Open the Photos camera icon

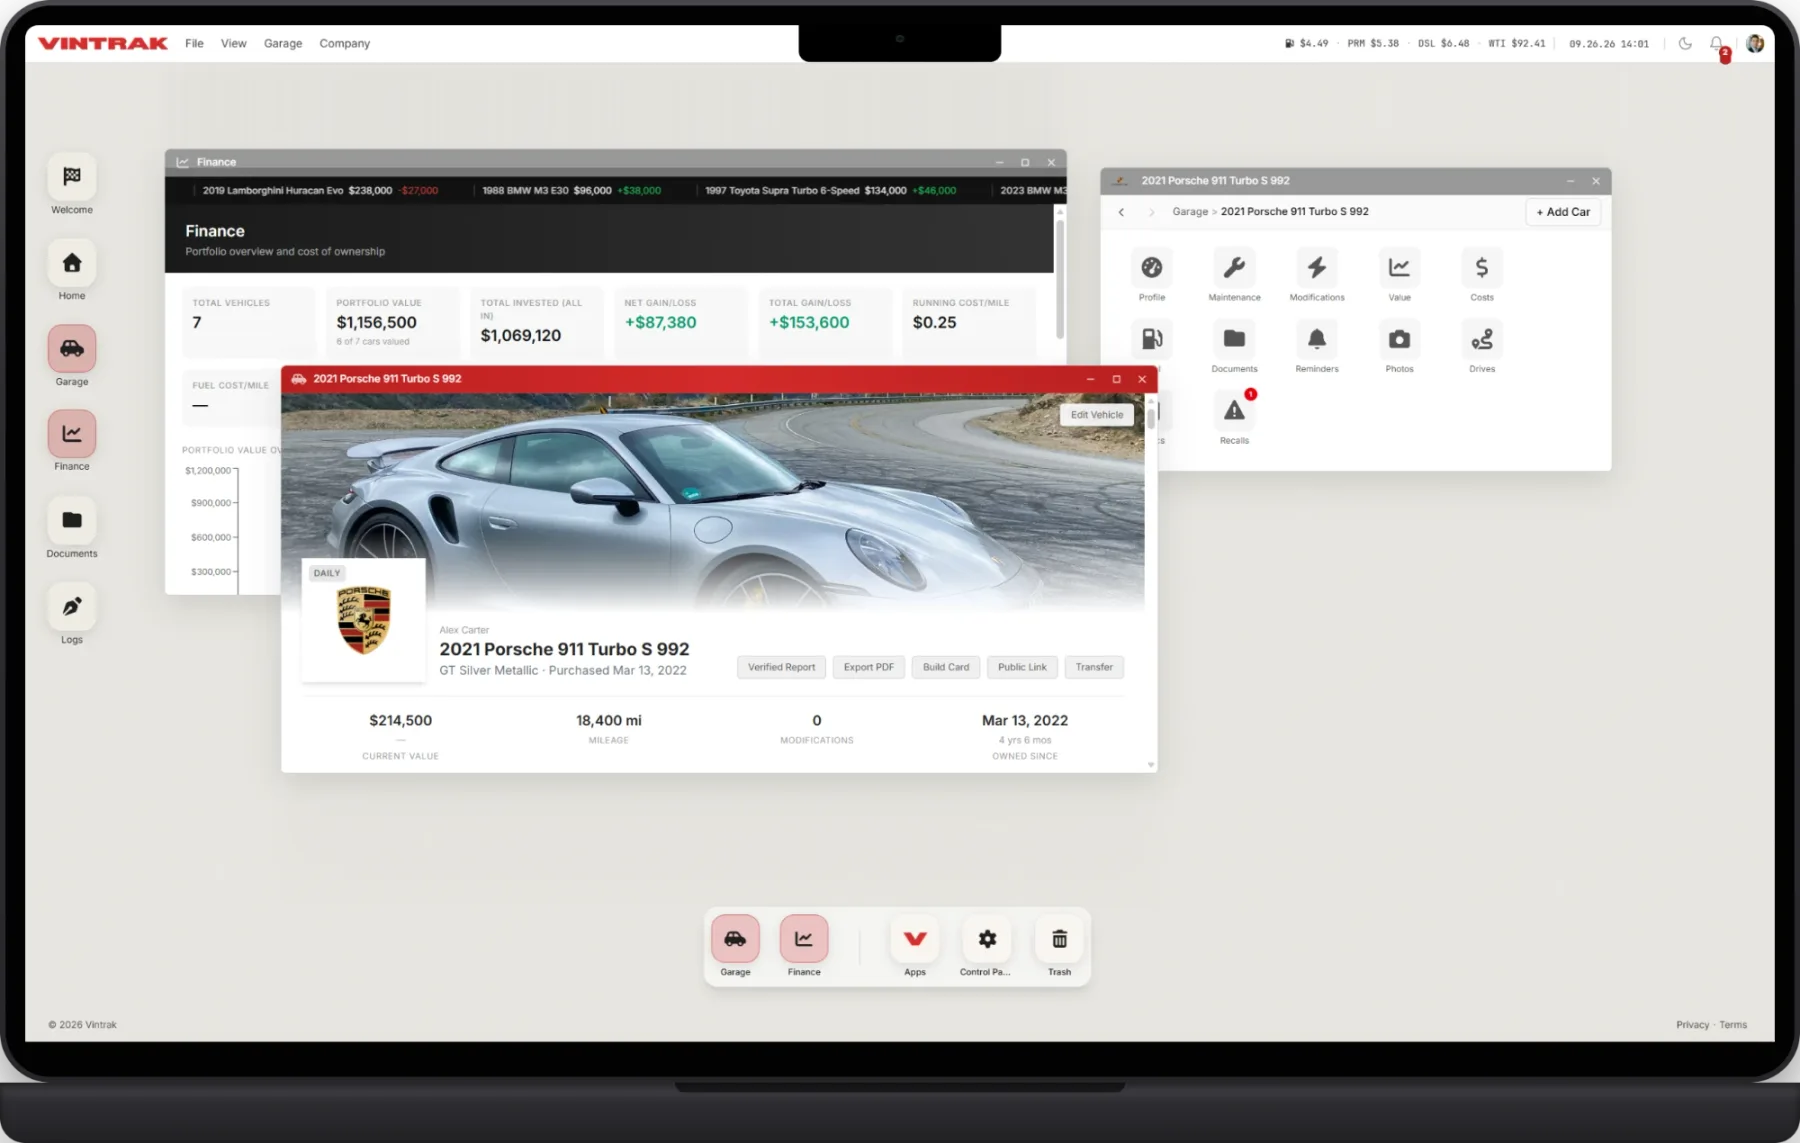(x=1399, y=339)
